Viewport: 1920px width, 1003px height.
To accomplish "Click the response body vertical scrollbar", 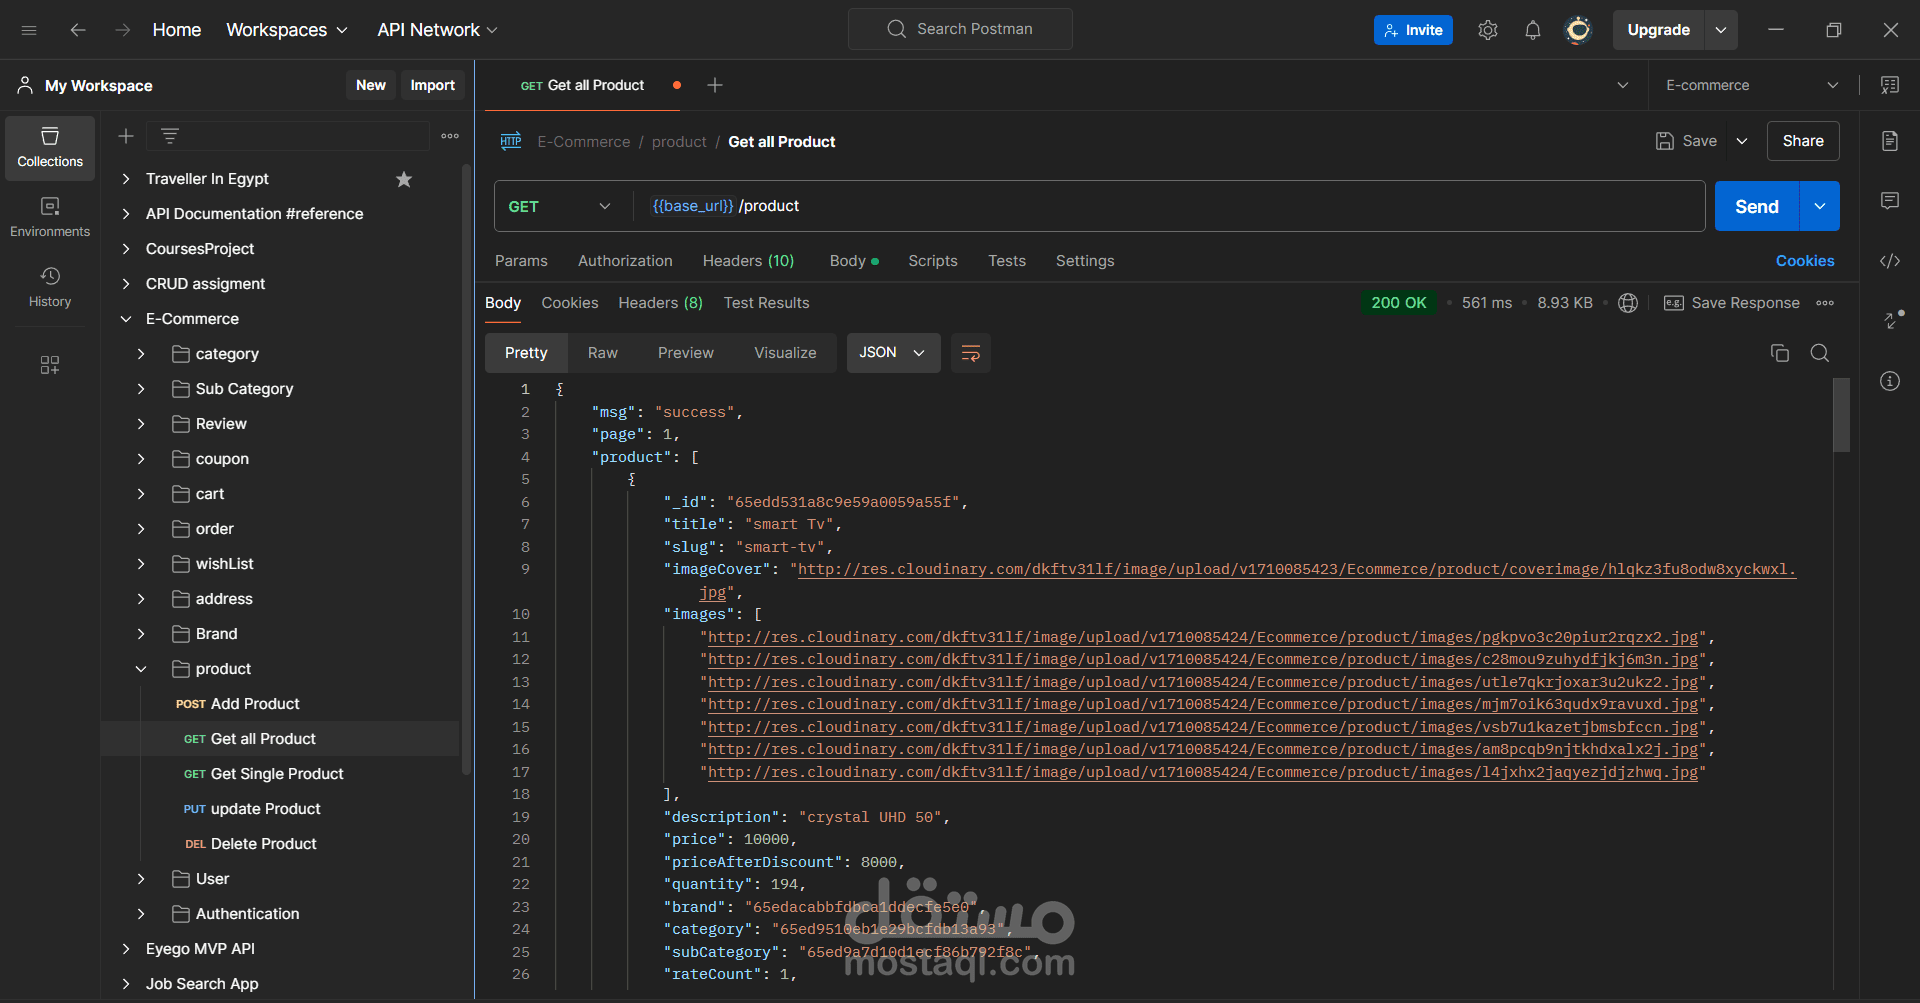I will 1841,415.
